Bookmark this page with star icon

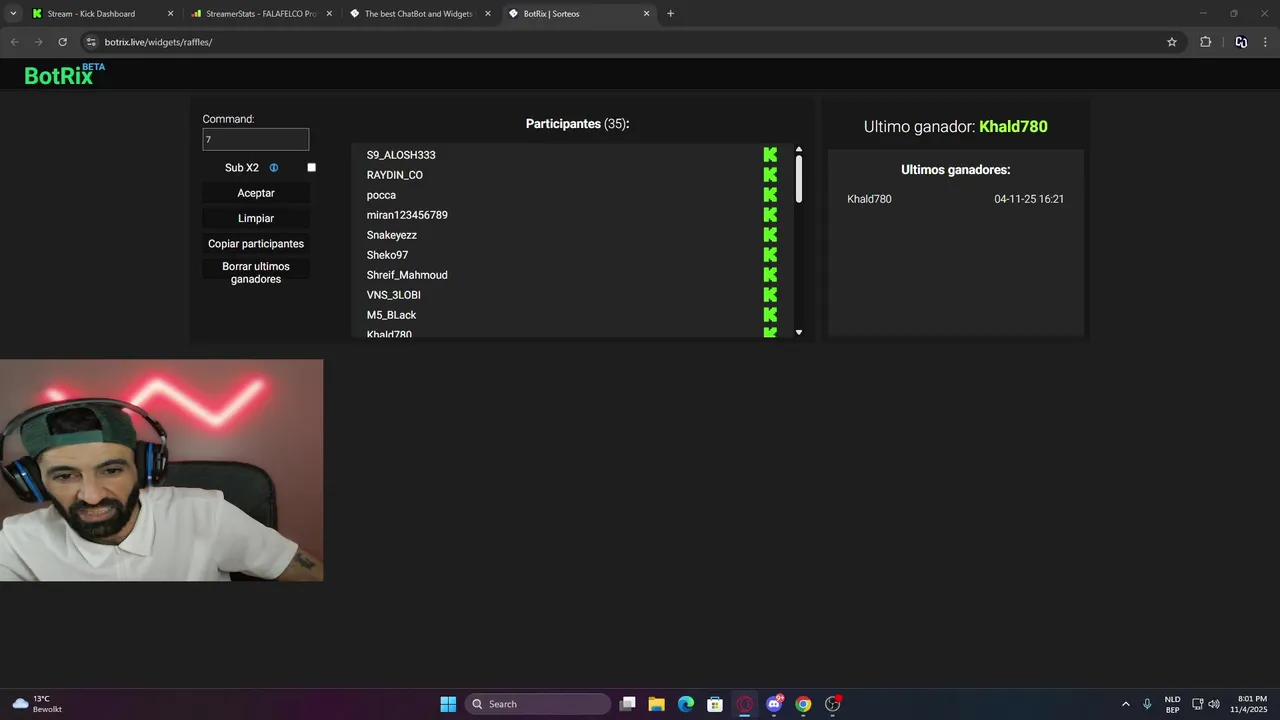[1172, 42]
